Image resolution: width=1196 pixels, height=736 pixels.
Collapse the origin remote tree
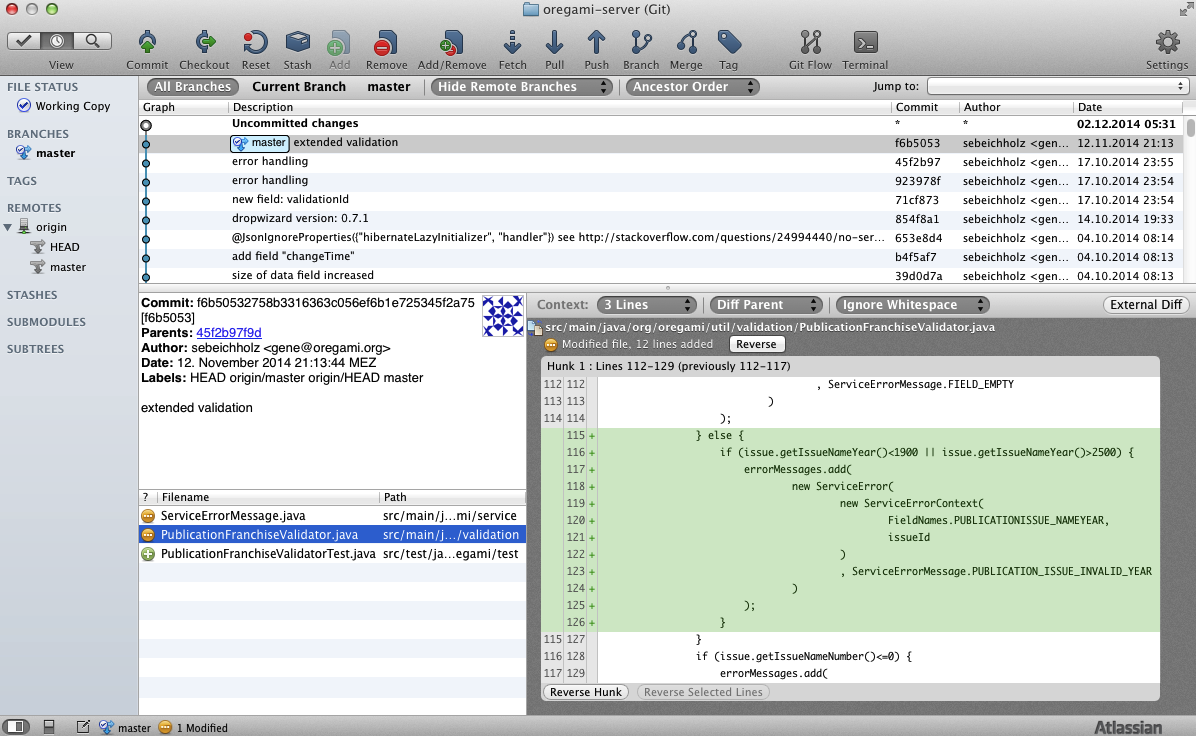point(8,227)
